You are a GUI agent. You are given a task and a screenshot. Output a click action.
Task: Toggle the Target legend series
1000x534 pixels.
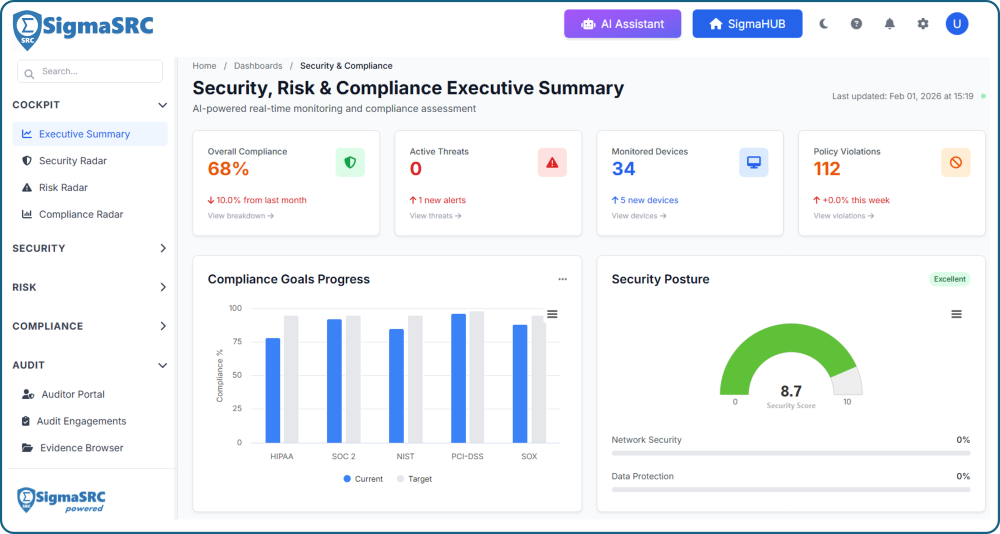click(414, 478)
